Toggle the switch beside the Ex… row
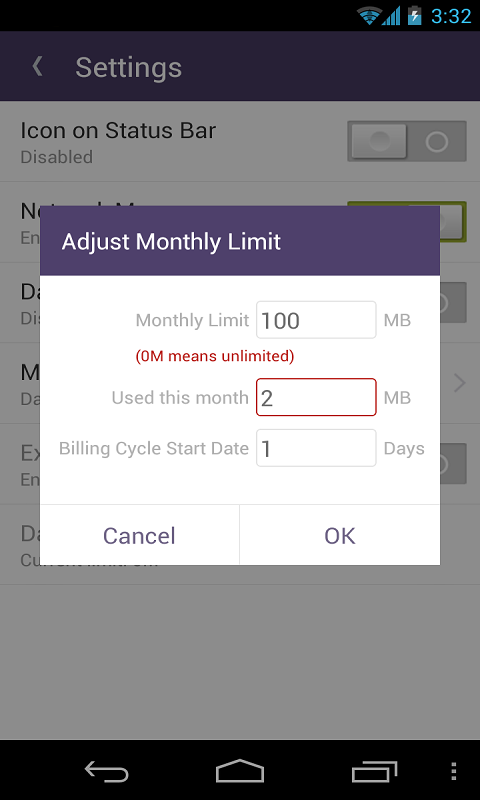Image resolution: width=480 pixels, height=800 pixels. point(453,463)
